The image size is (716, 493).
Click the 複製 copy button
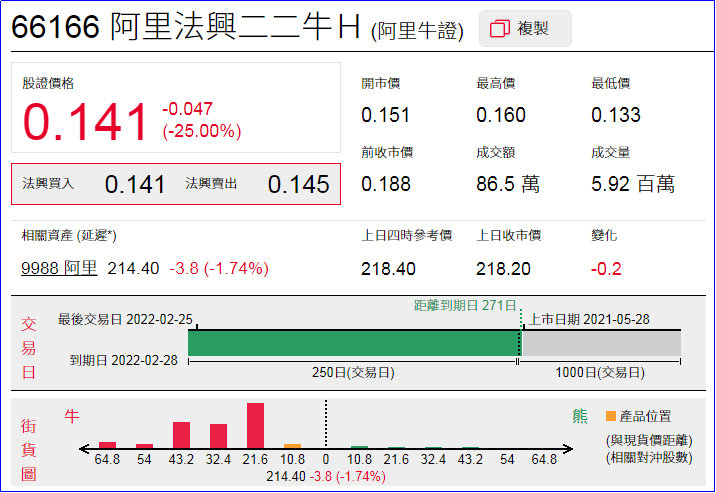tap(525, 29)
